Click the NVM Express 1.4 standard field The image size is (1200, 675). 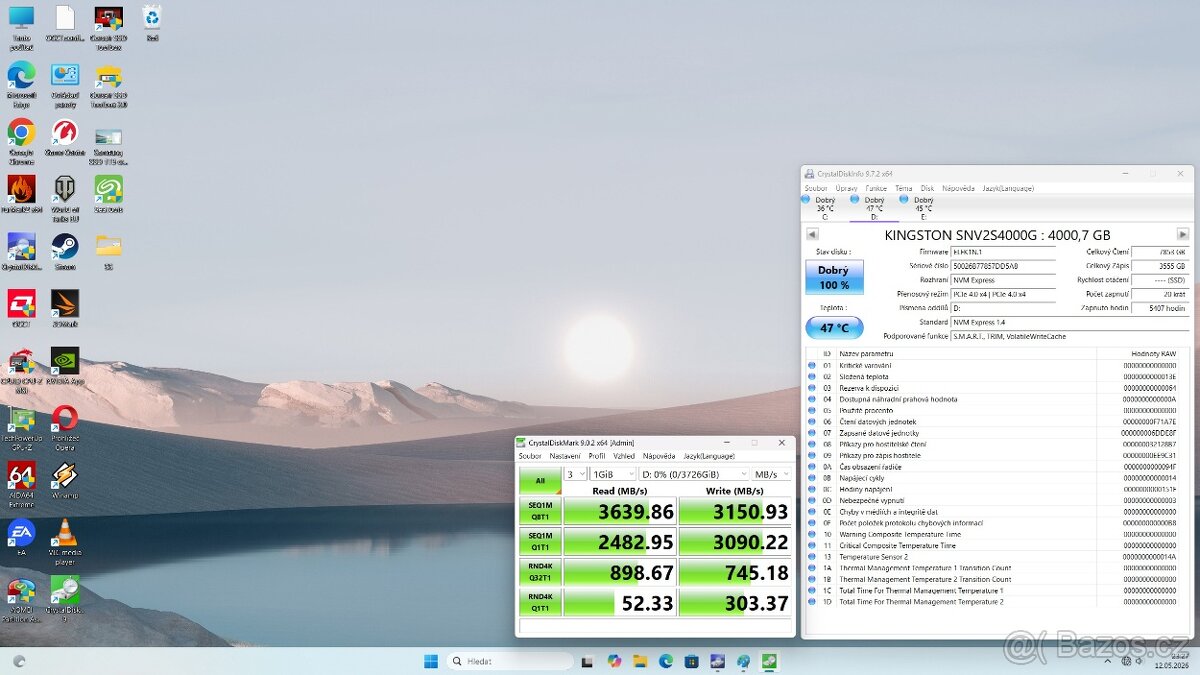(x=1070, y=322)
